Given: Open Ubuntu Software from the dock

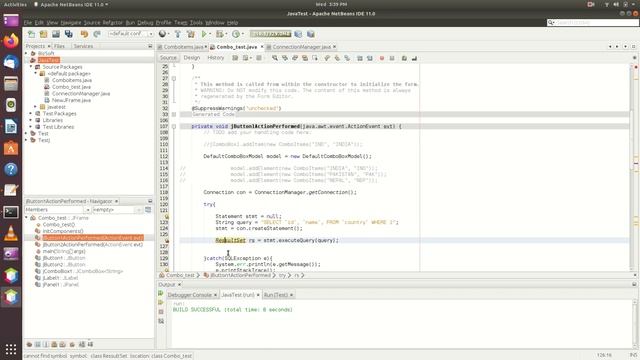Looking at the screenshot, I should coord(11,148).
